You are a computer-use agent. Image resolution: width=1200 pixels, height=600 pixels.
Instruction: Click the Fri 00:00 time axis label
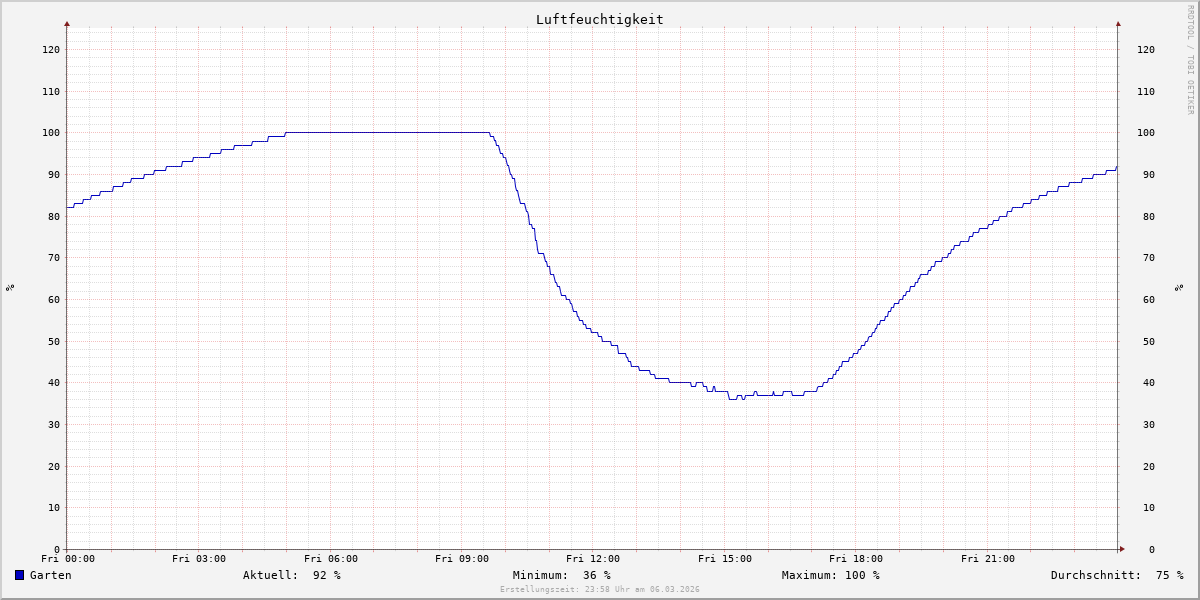68,559
